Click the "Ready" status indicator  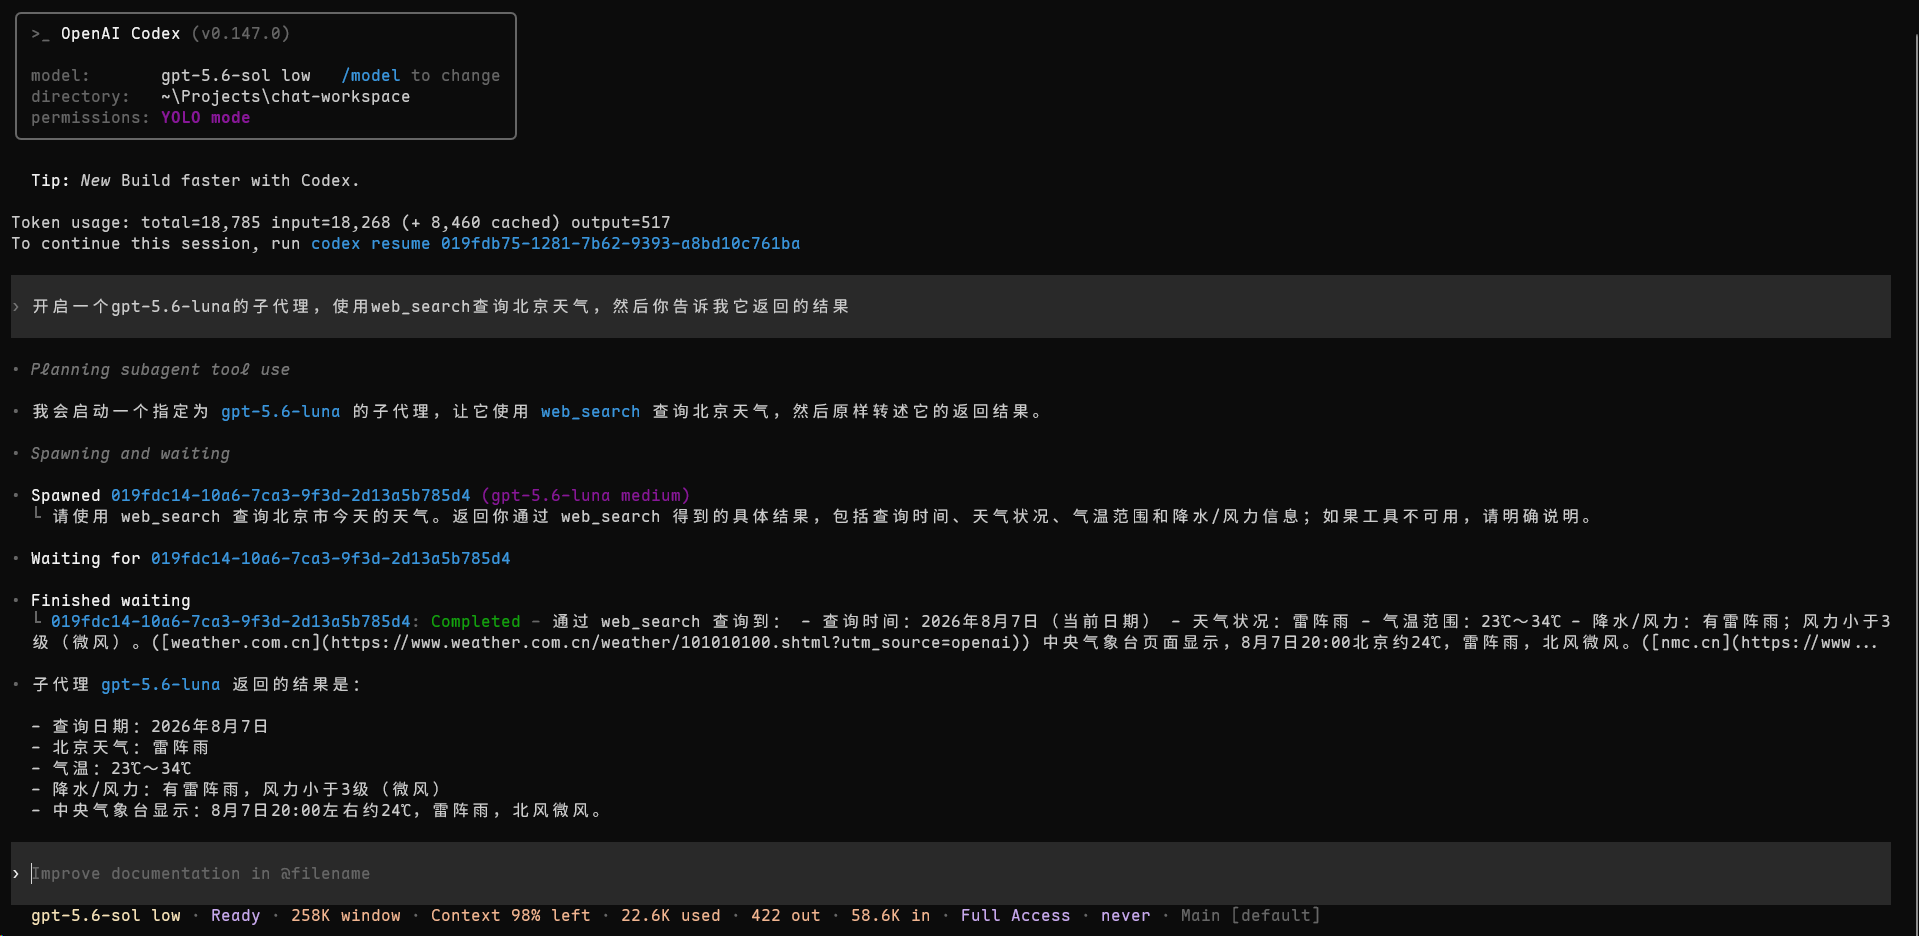tap(236, 916)
